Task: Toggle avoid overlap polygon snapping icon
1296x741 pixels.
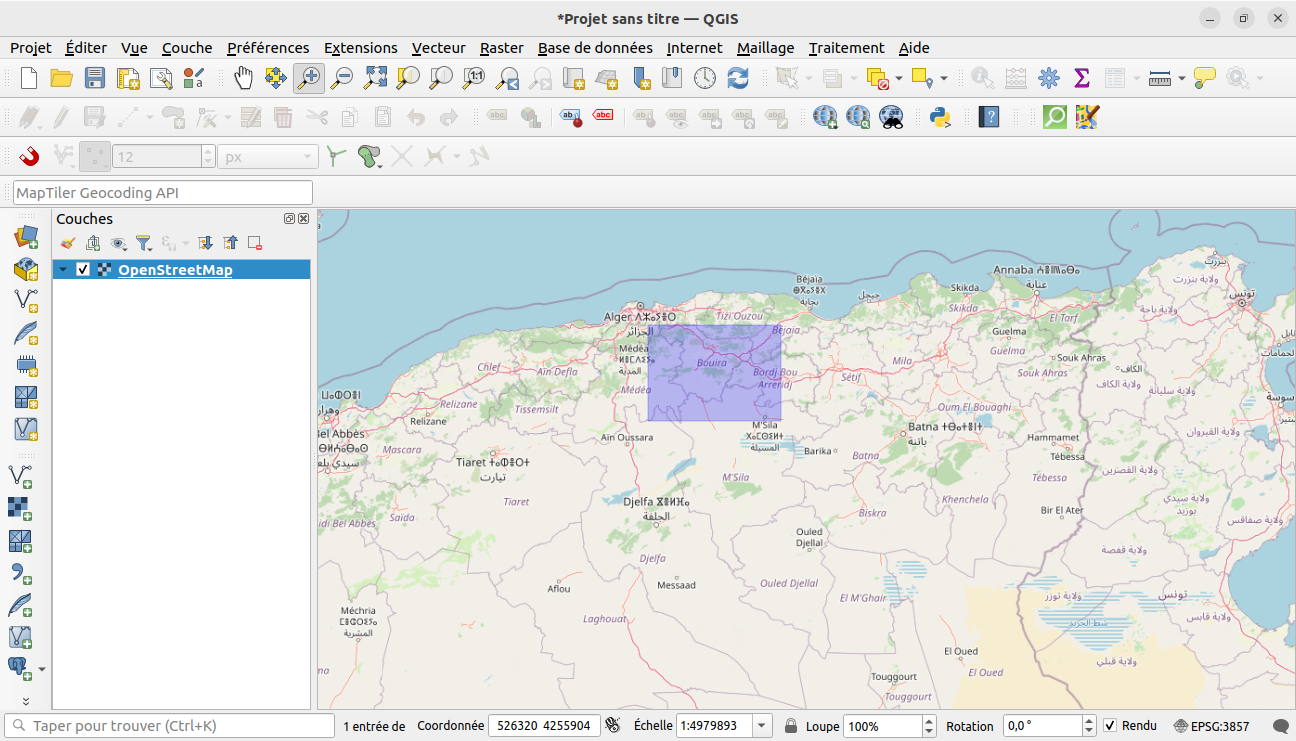Action: (x=369, y=156)
